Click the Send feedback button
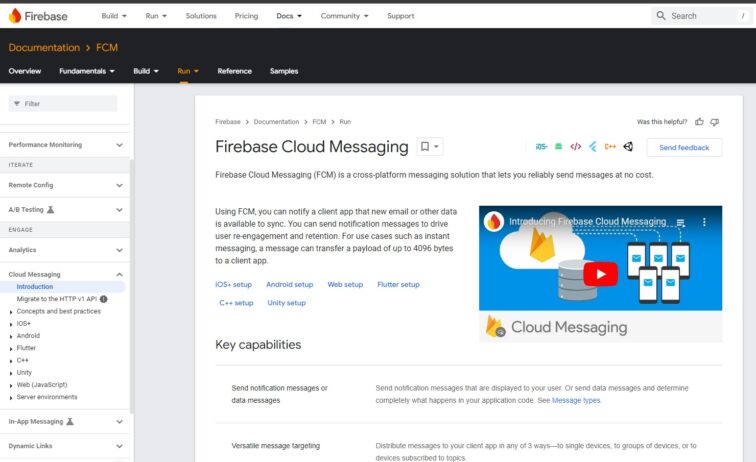This screenshot has height=462, width=756. coord(684,148)
